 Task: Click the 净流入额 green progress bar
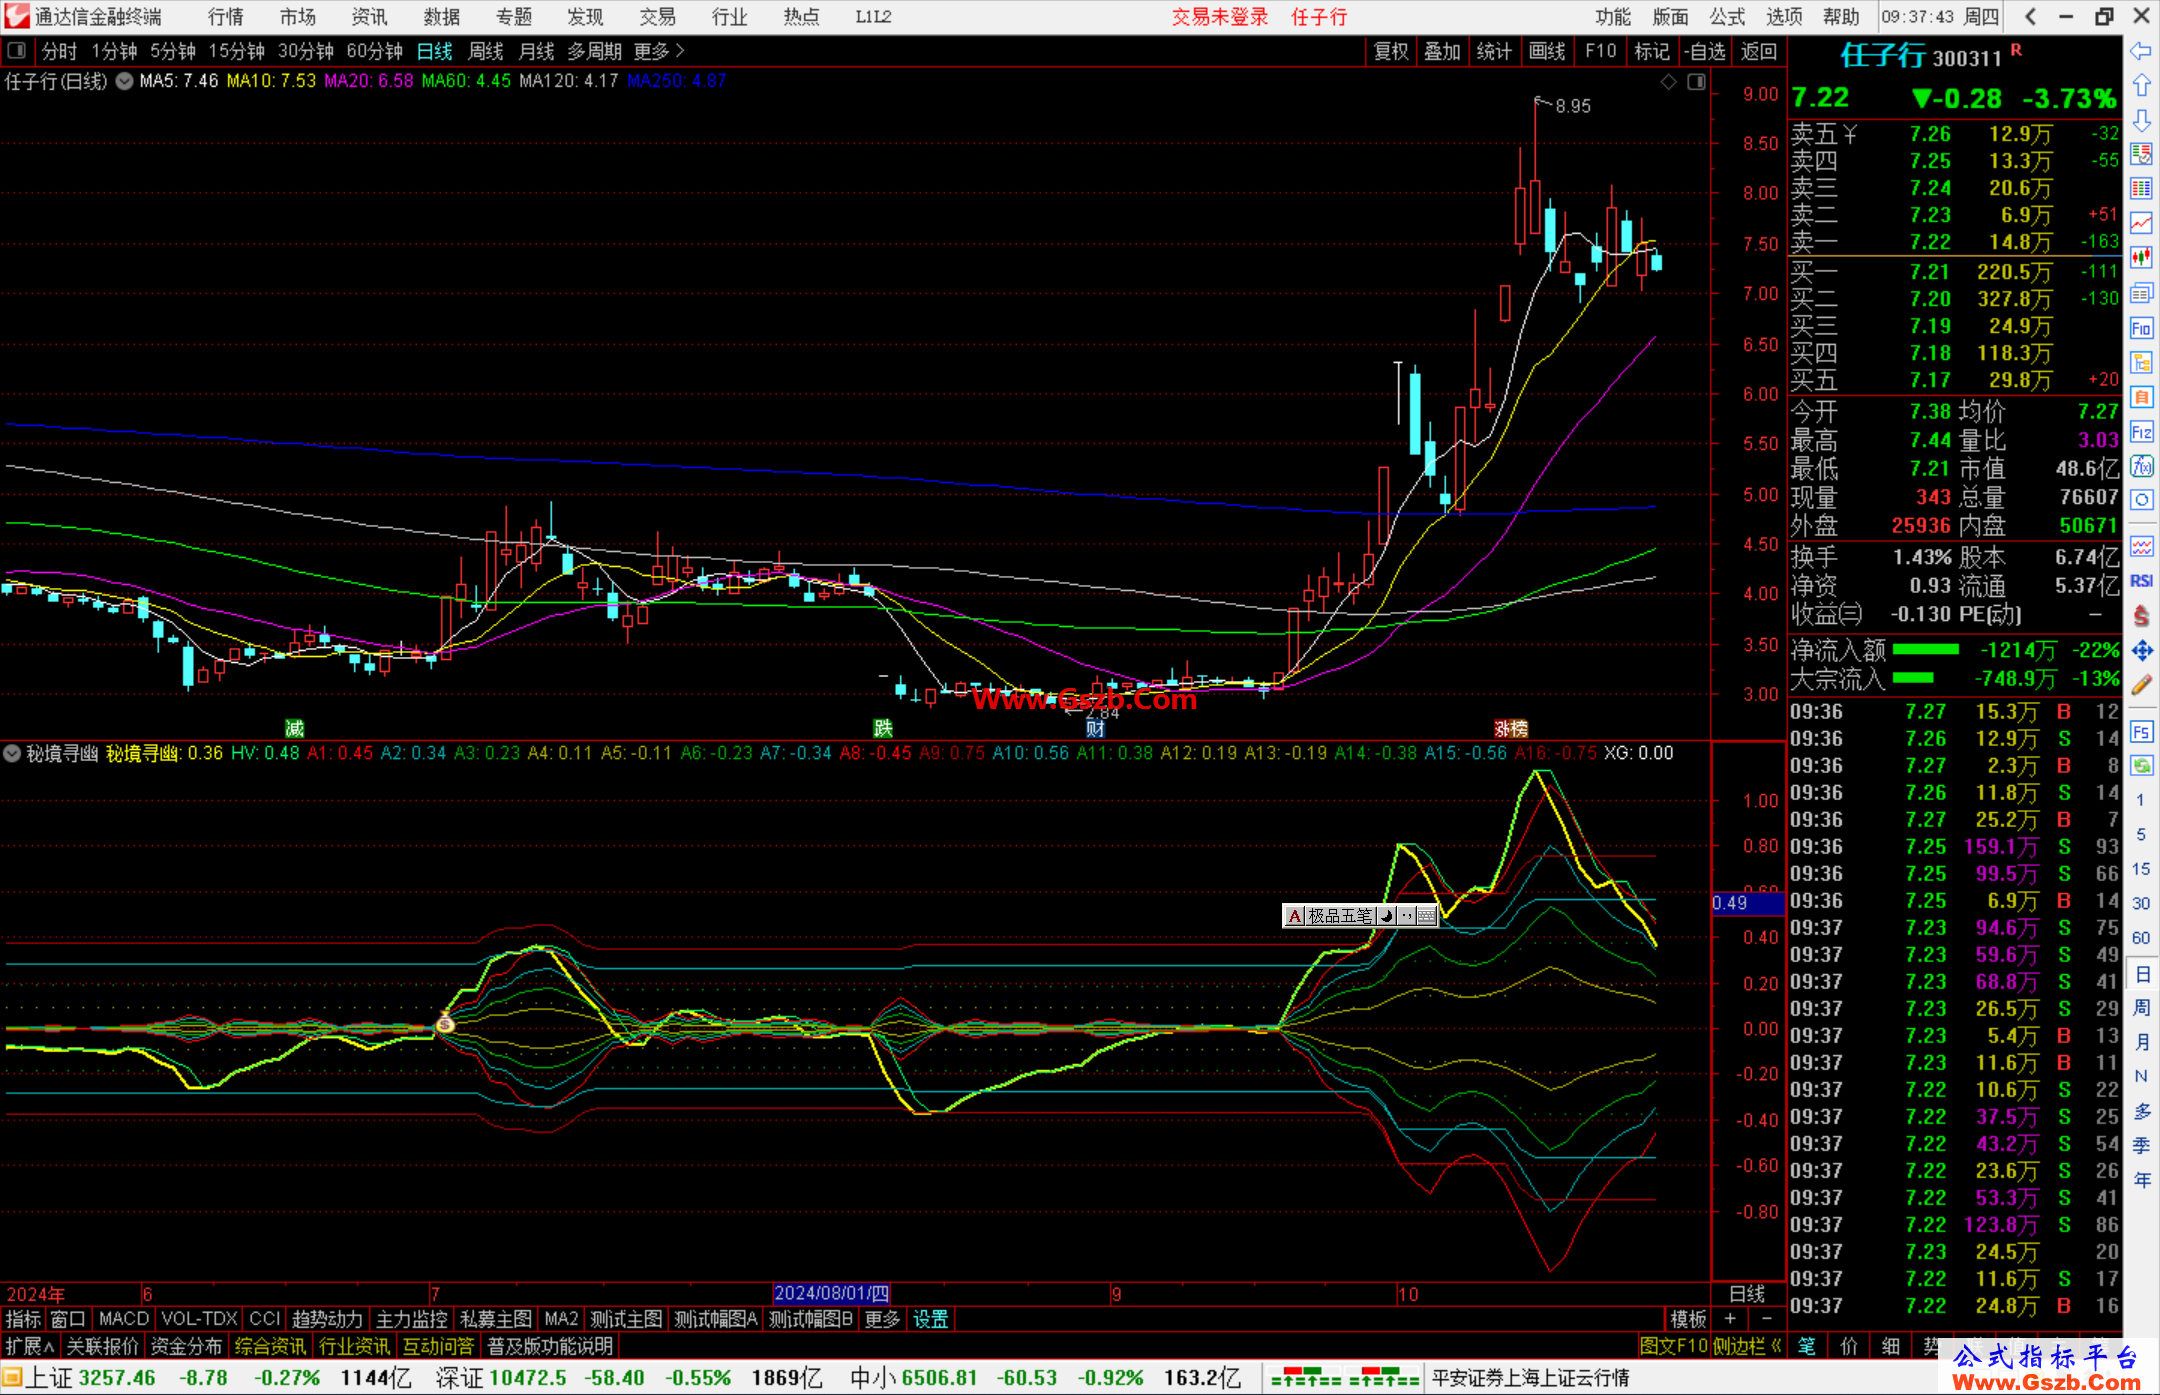(1925, 650)
